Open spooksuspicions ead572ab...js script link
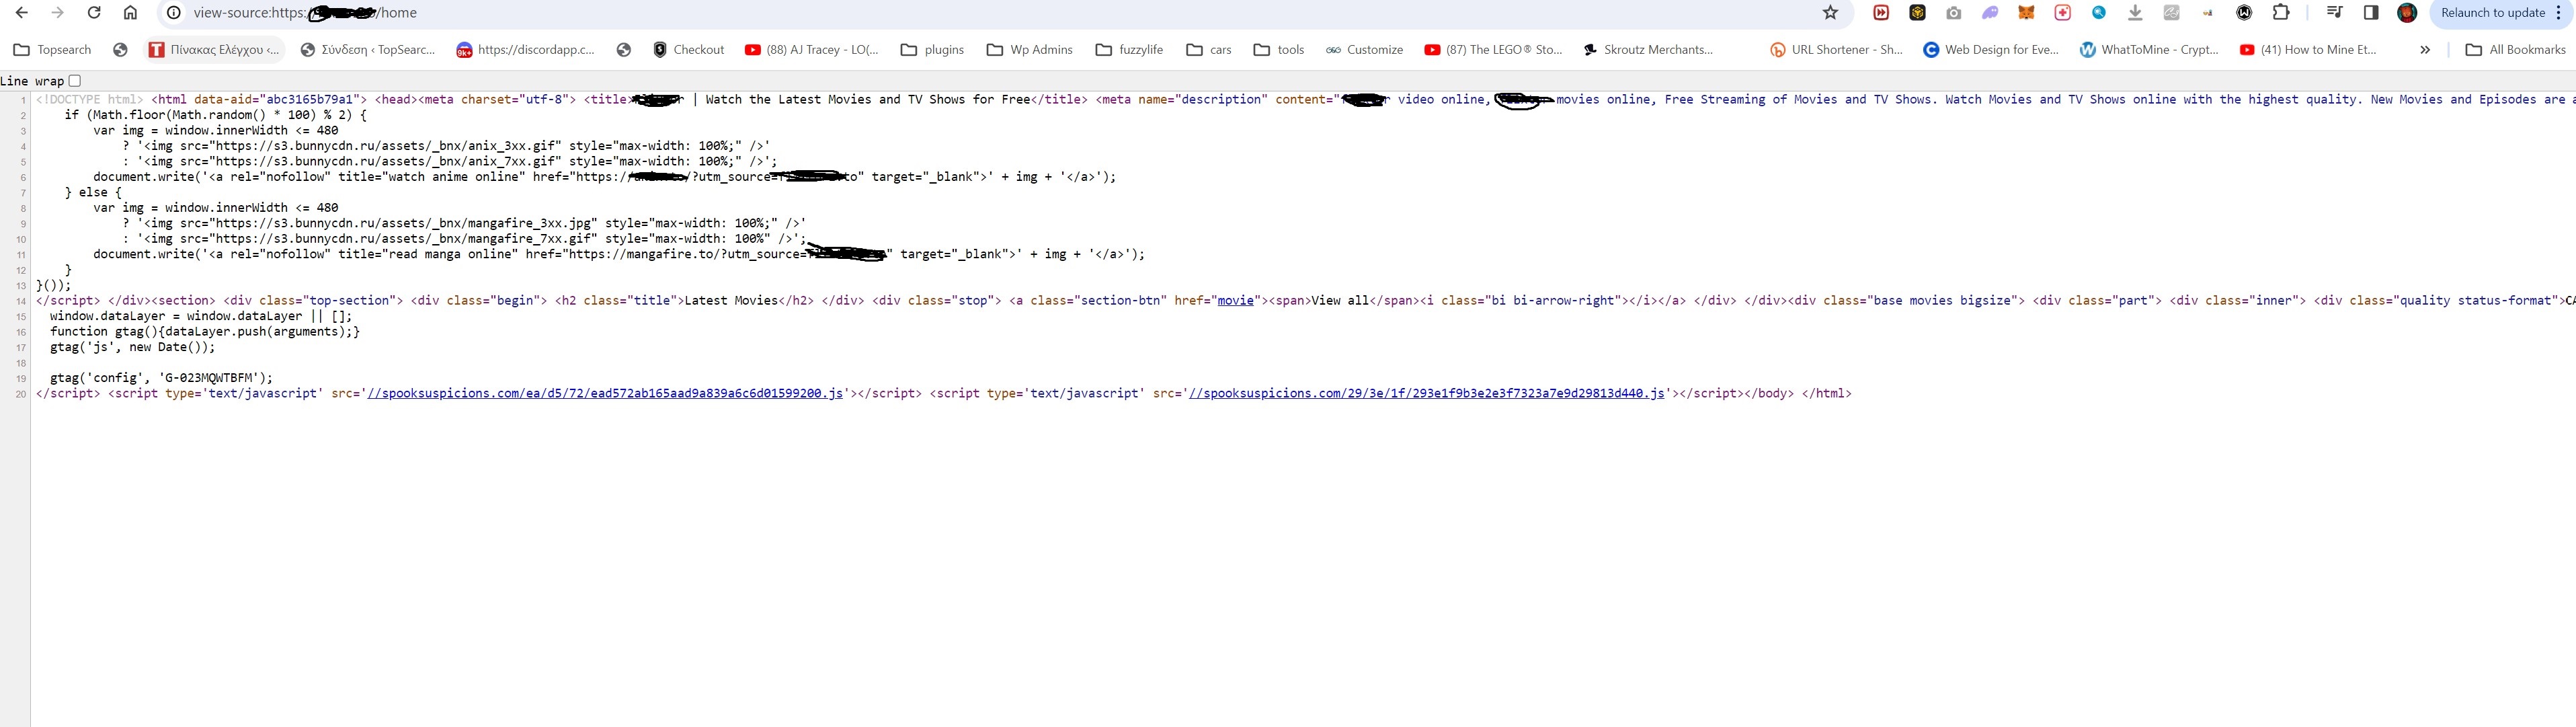The width and height of the screenshot is (2576, 727). pos(605,393)
